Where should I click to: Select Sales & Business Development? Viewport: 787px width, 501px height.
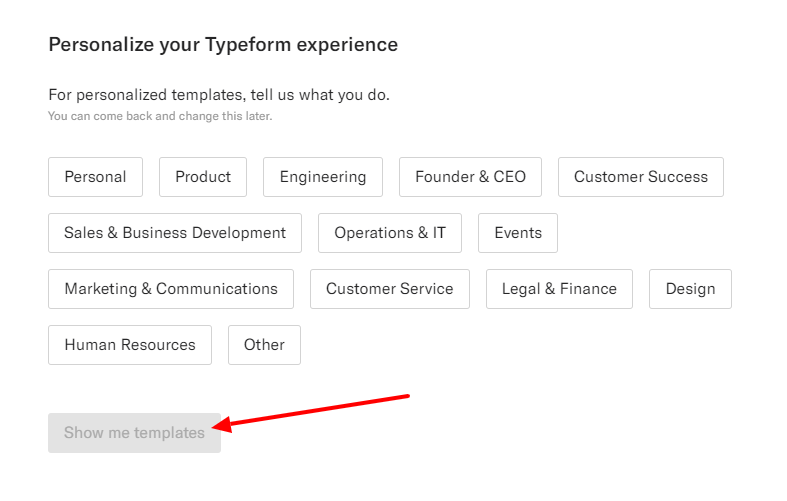pos(175,233)
